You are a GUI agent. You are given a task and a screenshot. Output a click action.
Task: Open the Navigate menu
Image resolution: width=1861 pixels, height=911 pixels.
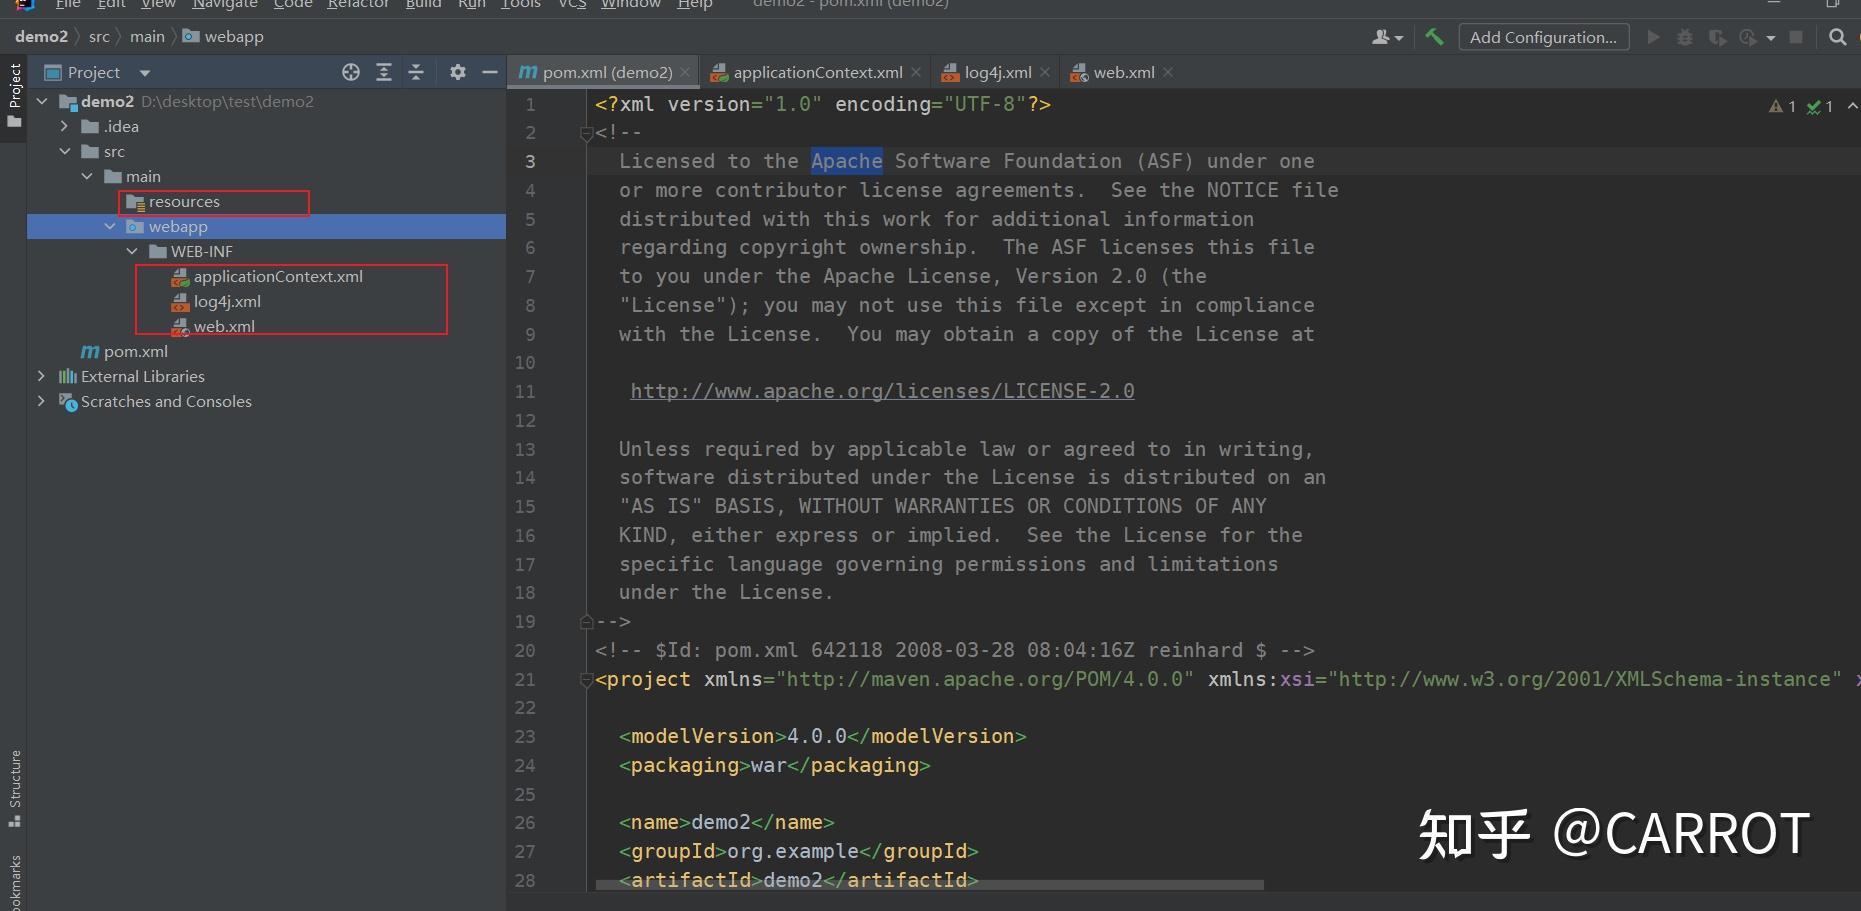pyautogui.click(x=224, y=4)
